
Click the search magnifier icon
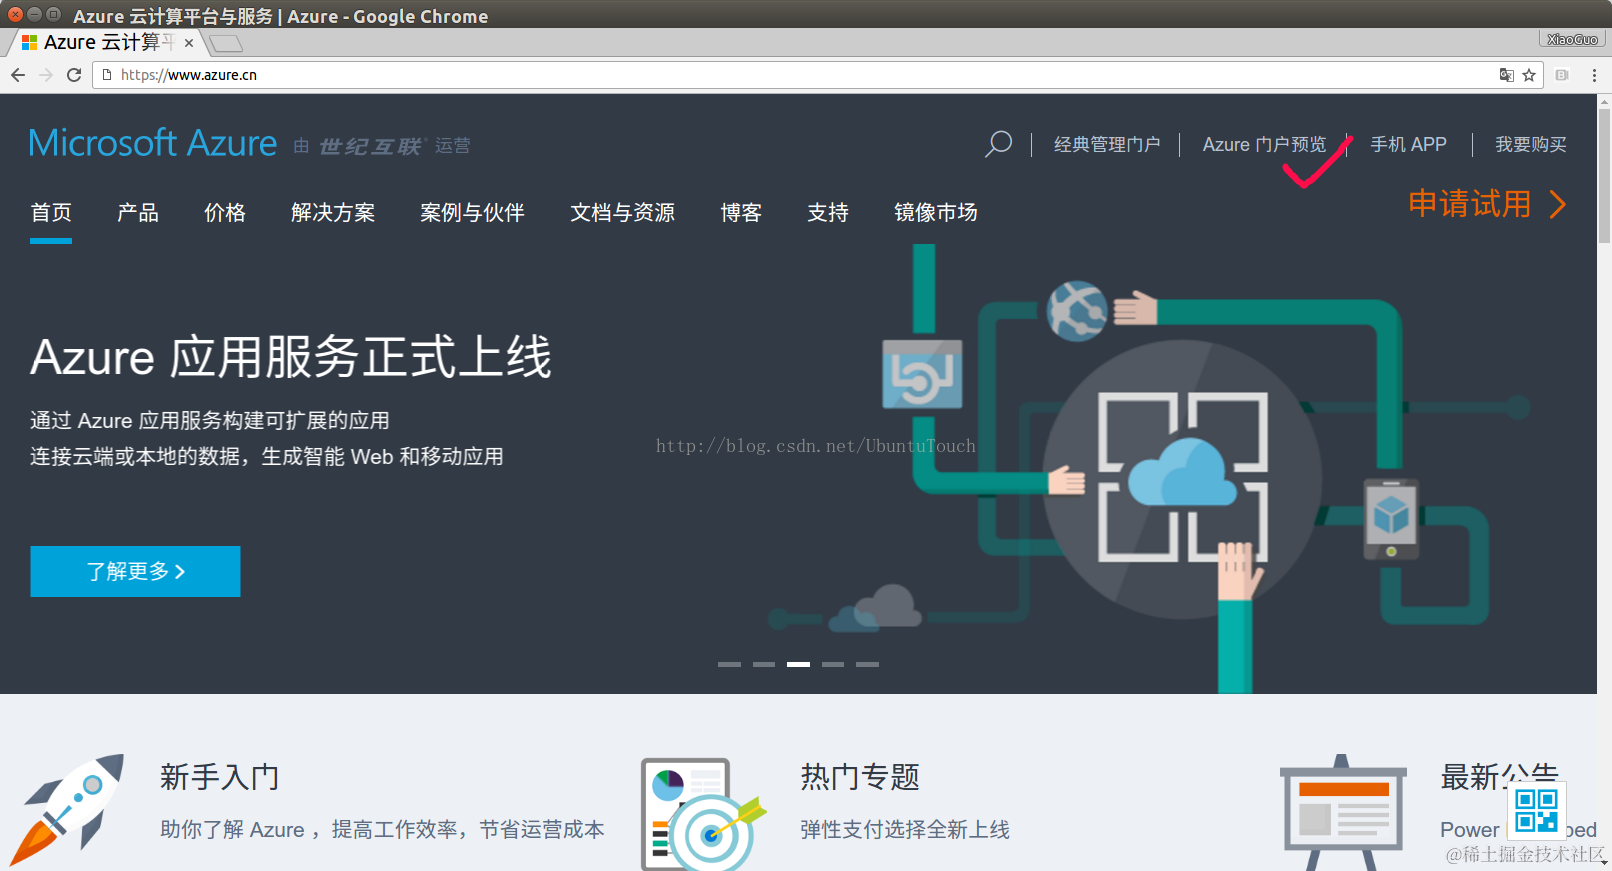tap(998, 144)
